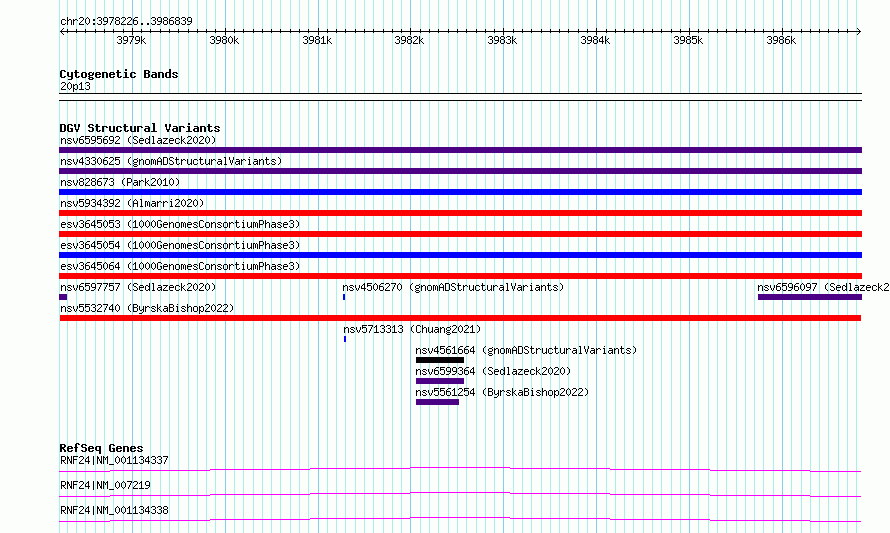Open esv3645053 (1000GenomesConsortiumPhase3) label

180,224
